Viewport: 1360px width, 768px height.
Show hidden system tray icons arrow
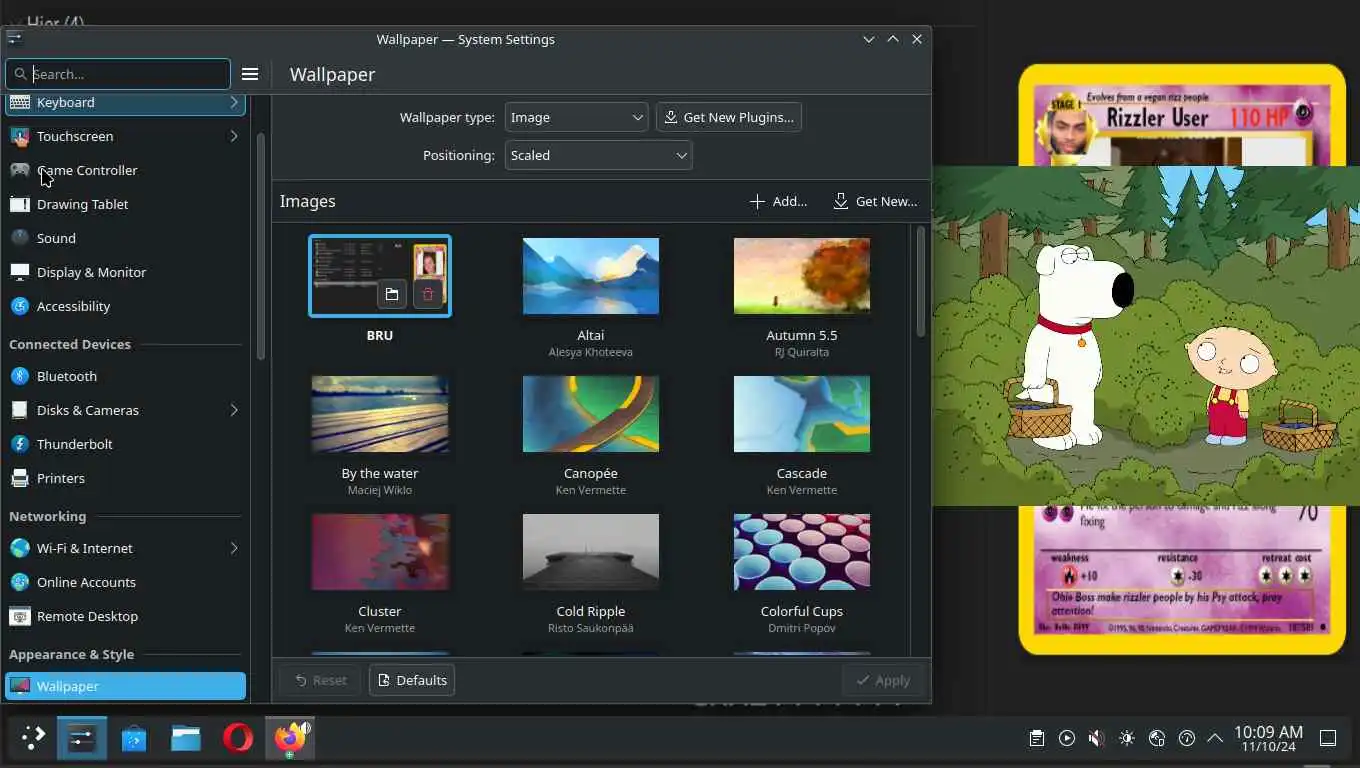coord(1215,739)
